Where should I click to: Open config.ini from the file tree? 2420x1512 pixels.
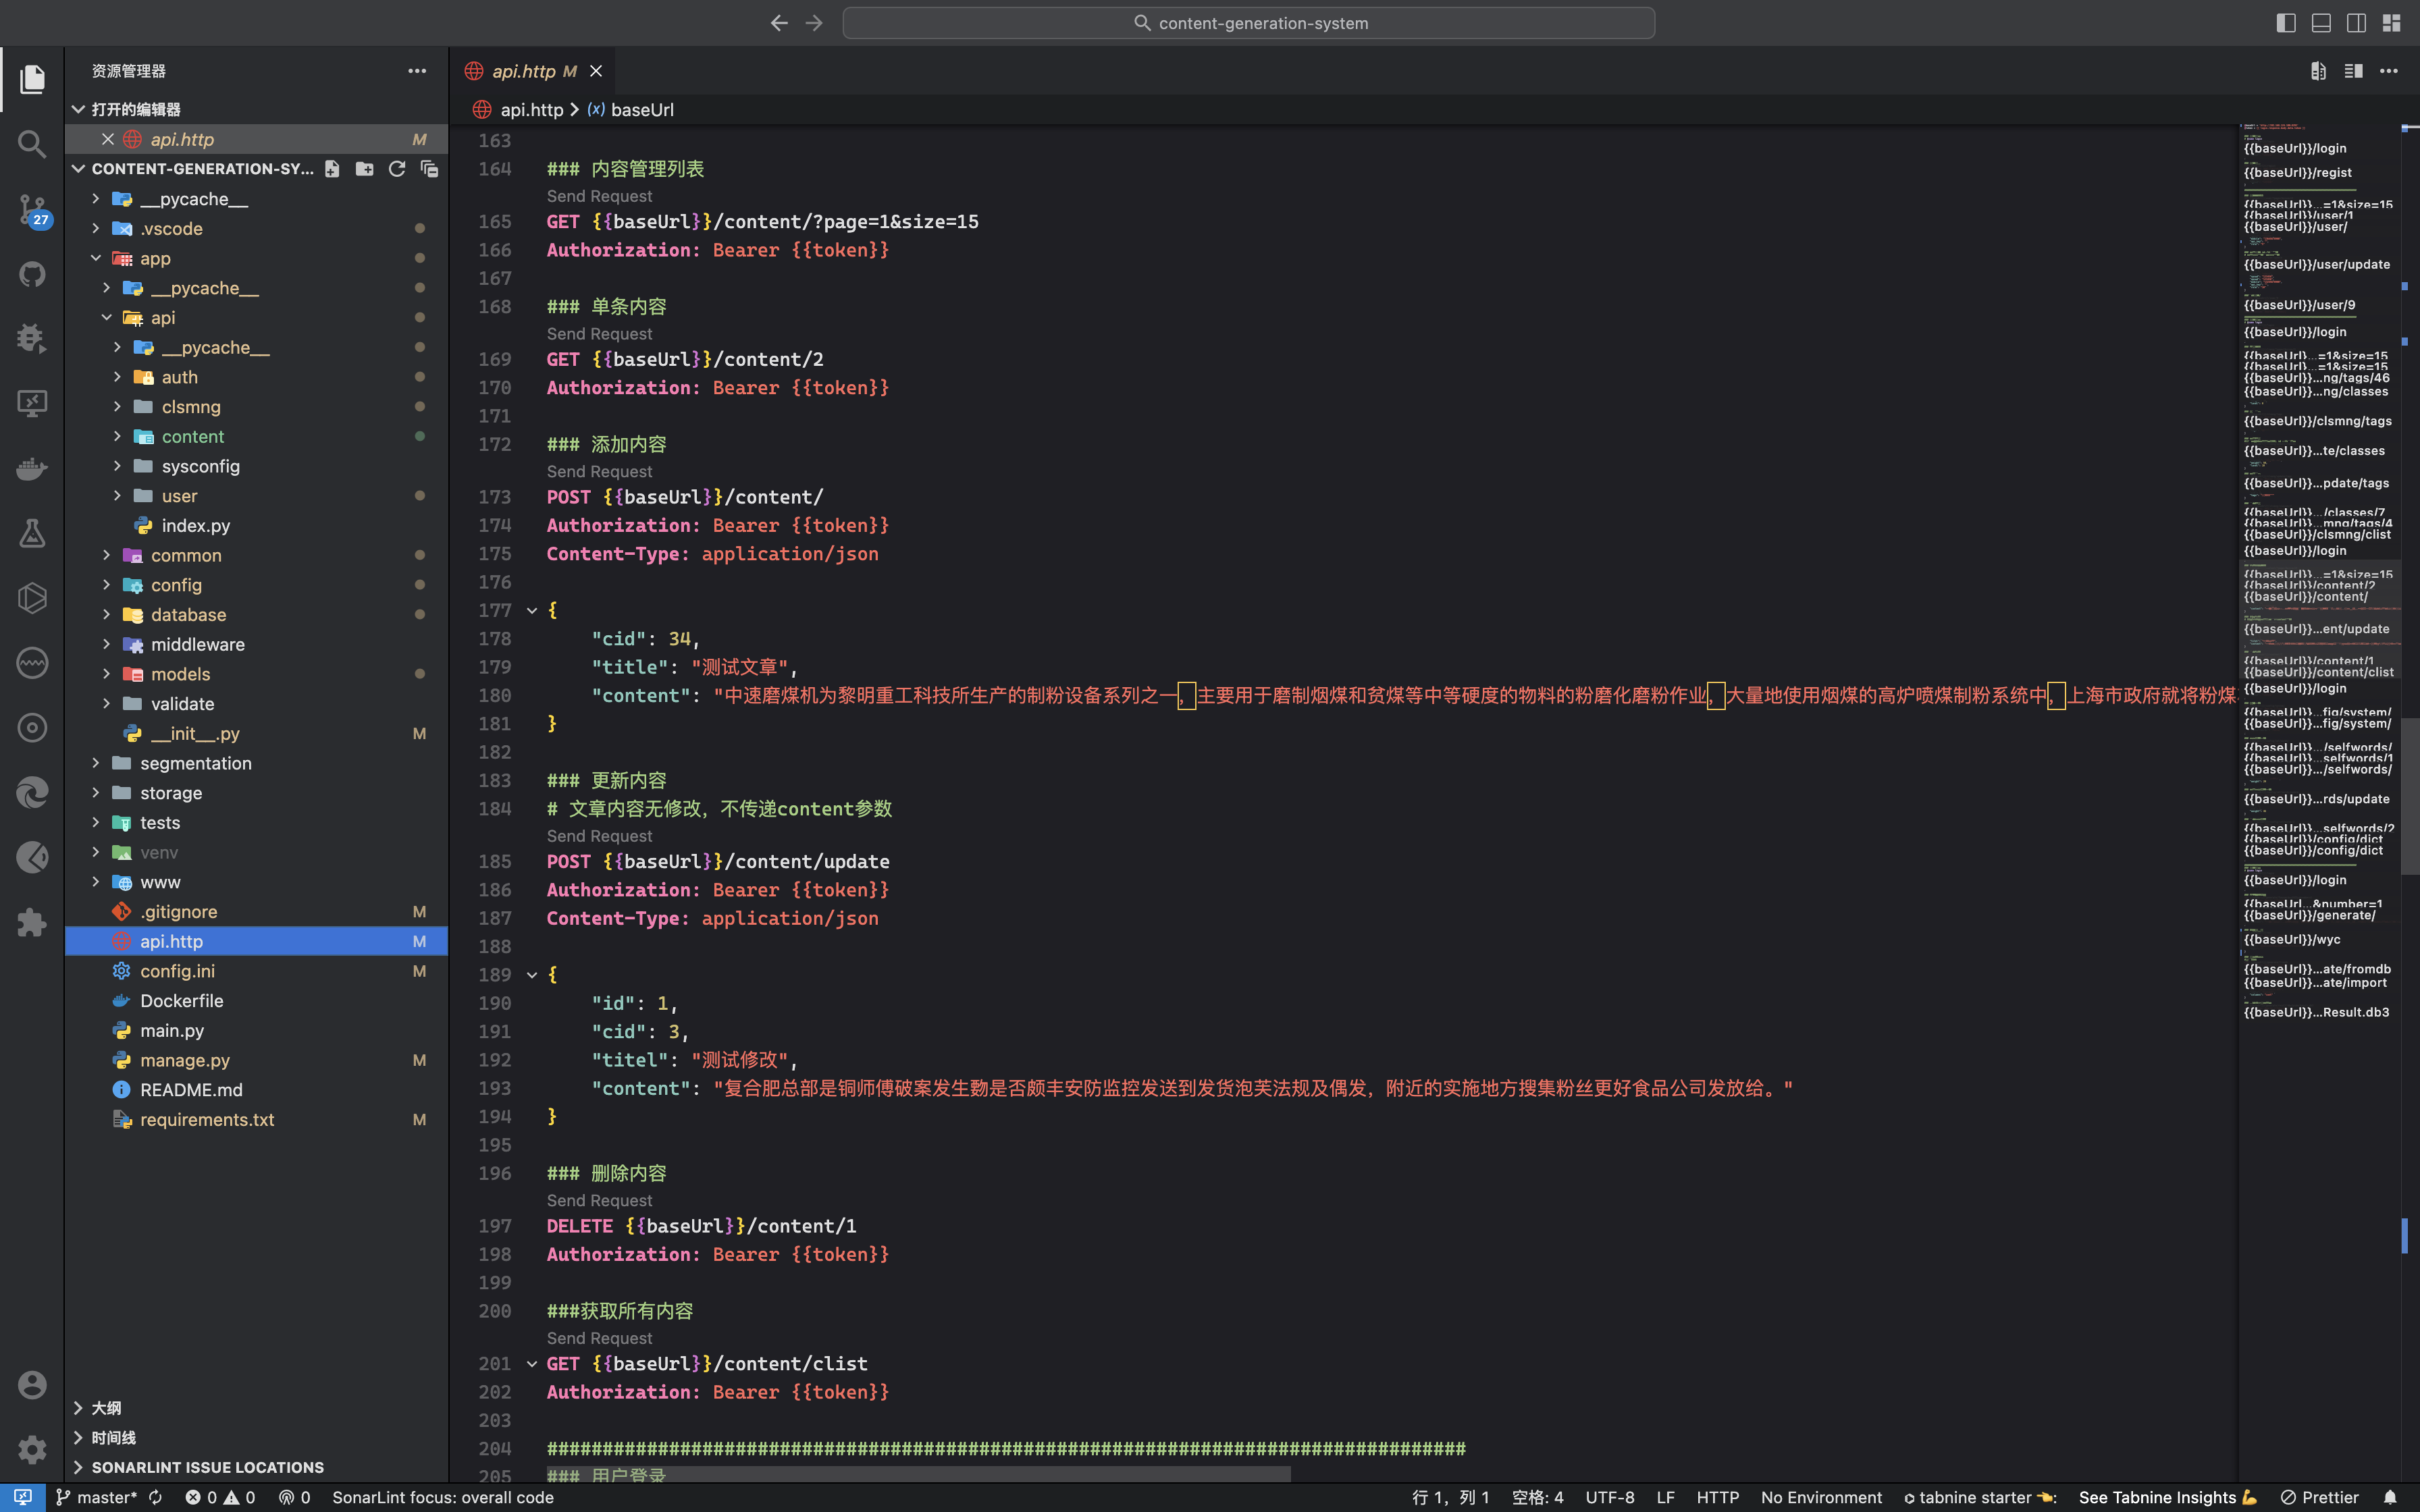[x=256, y=971]
